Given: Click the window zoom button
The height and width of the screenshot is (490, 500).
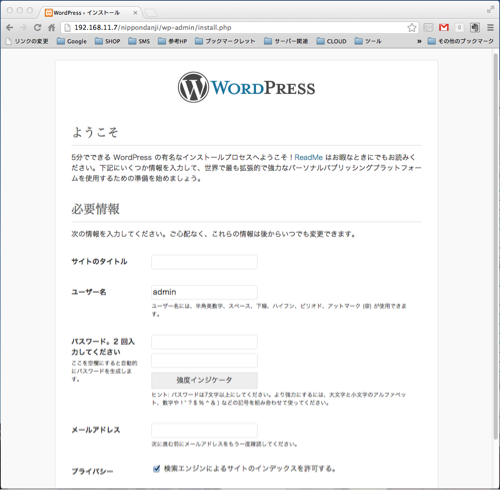Looking at the screenshot, I should click(30, 10).
